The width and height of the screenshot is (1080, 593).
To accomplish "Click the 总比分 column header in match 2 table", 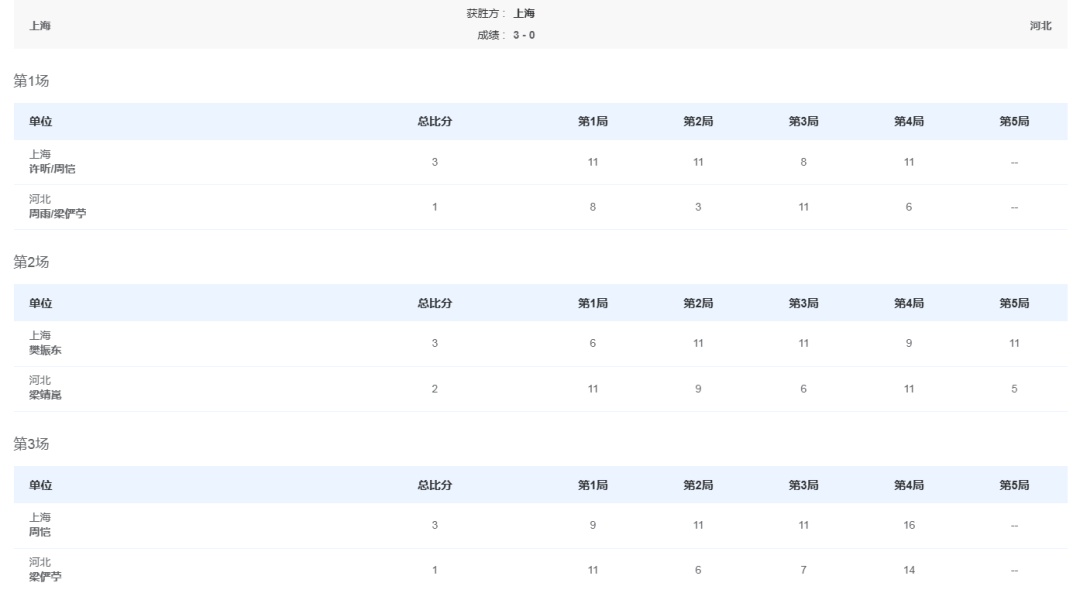I will (435, 303).
